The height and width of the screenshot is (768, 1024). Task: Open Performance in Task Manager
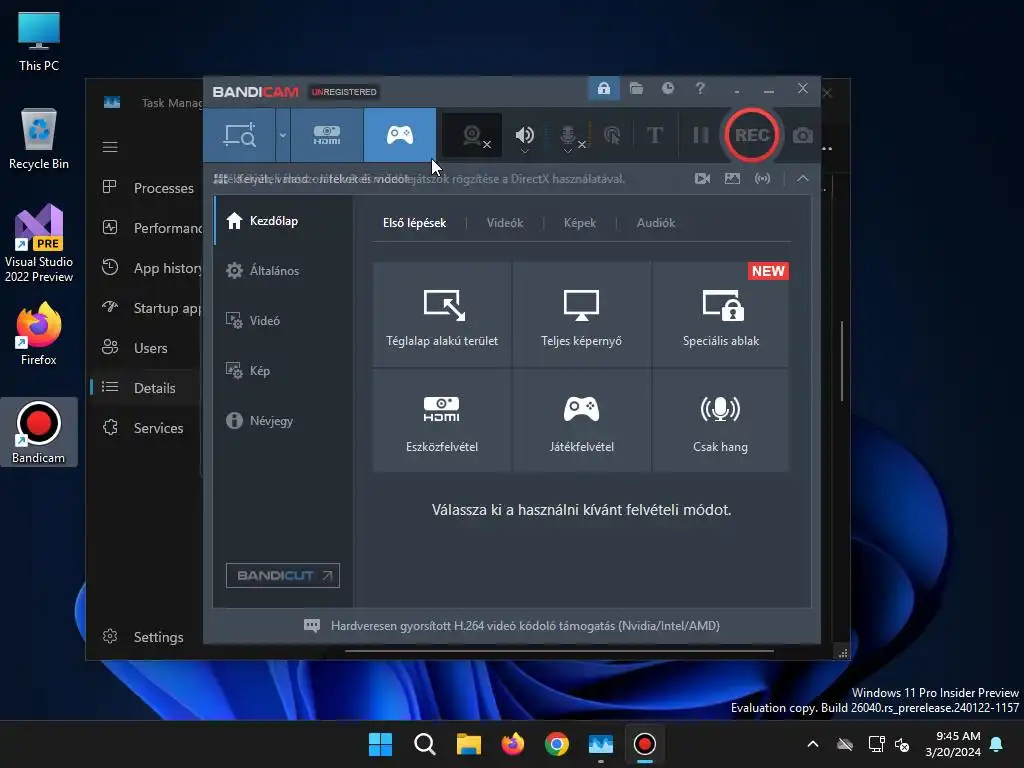click(147, 228)
